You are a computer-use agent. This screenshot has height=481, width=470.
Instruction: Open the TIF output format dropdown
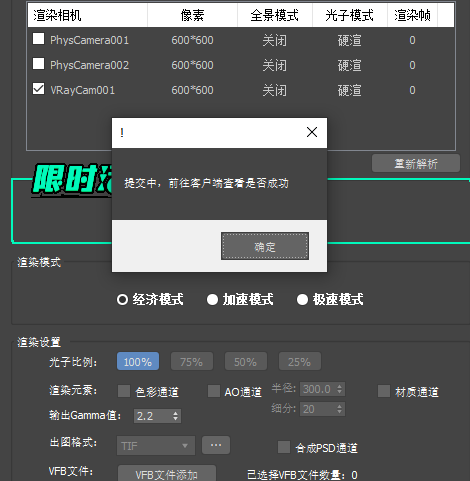tap(156, 445)
